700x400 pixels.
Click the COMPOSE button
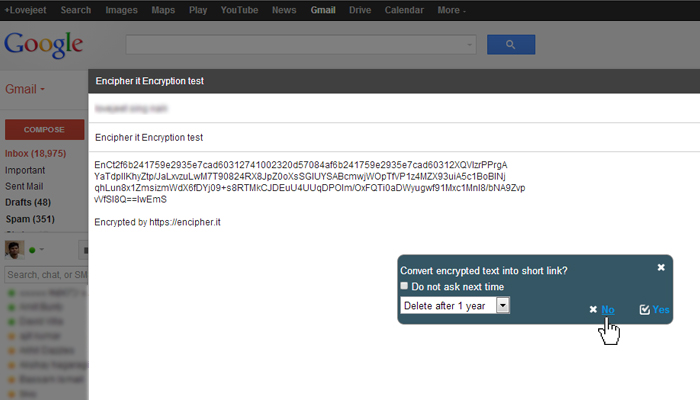(x=44, y=129)
